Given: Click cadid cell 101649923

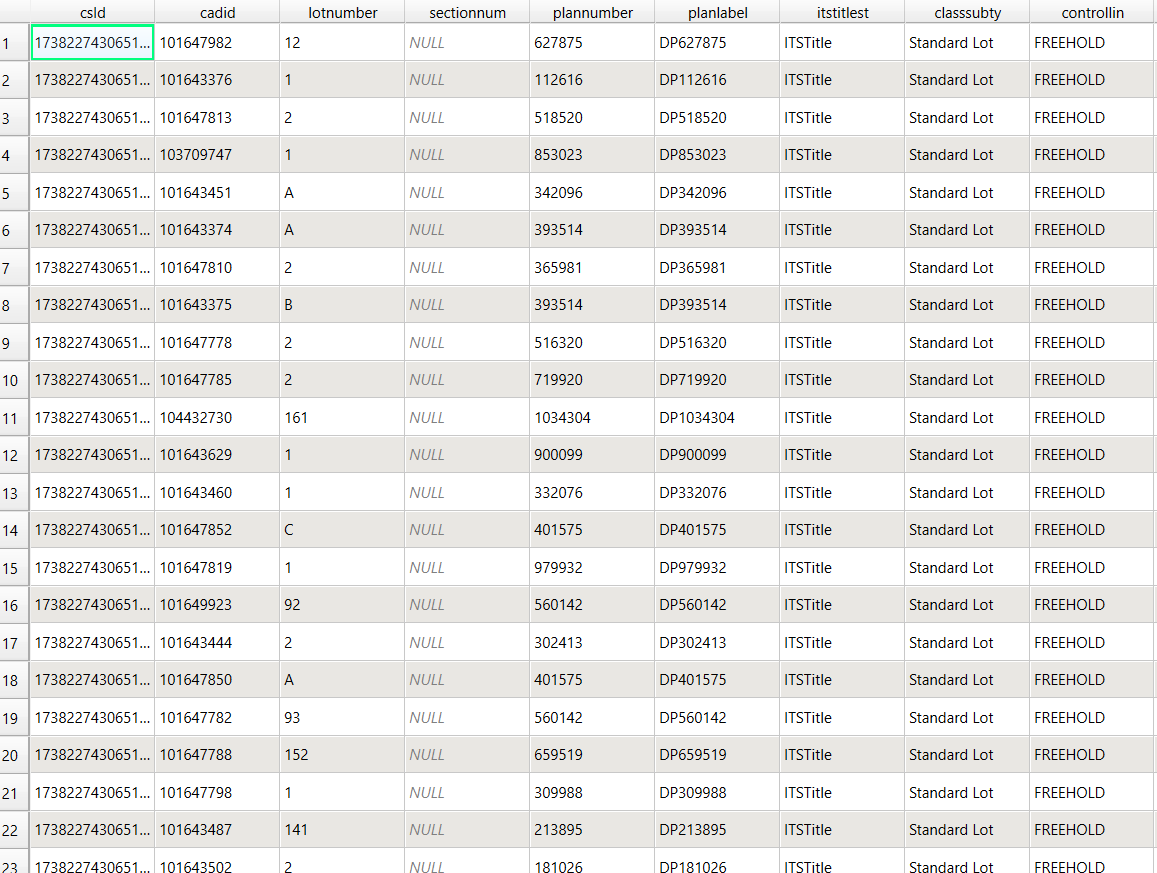Looking at the screenshot, I should point(217,605).
